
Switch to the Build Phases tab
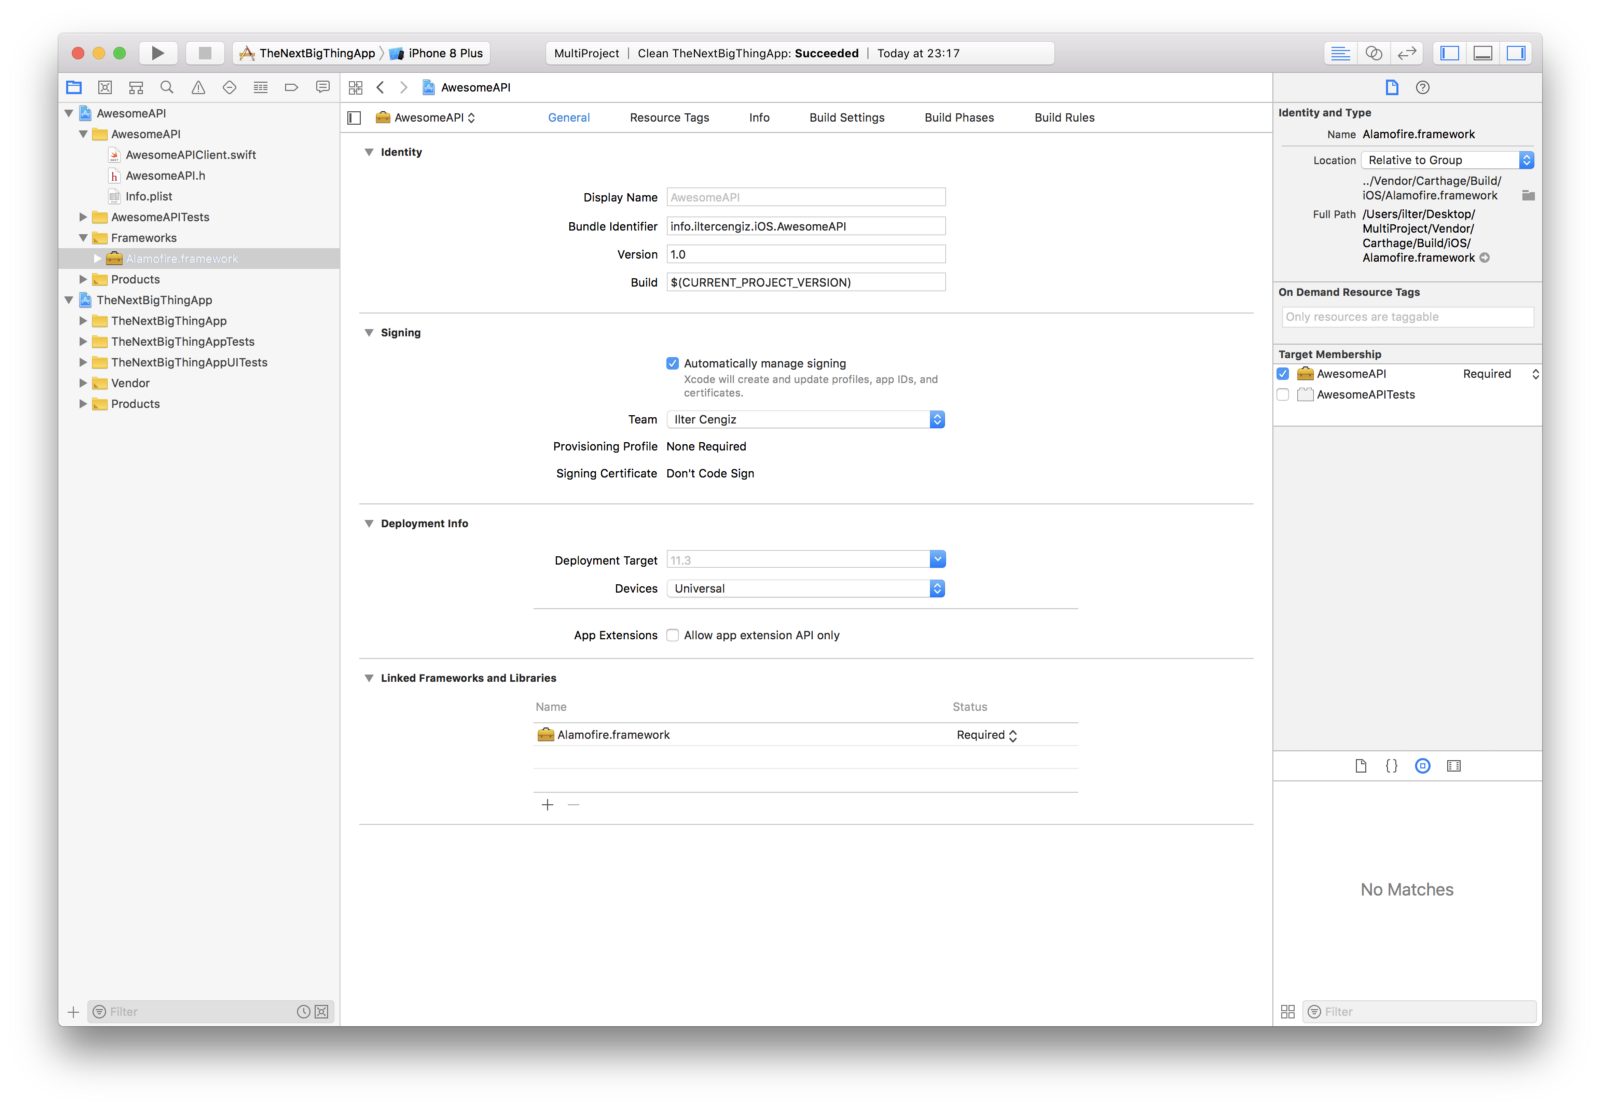pyautogui.click(x=959, y=118)
